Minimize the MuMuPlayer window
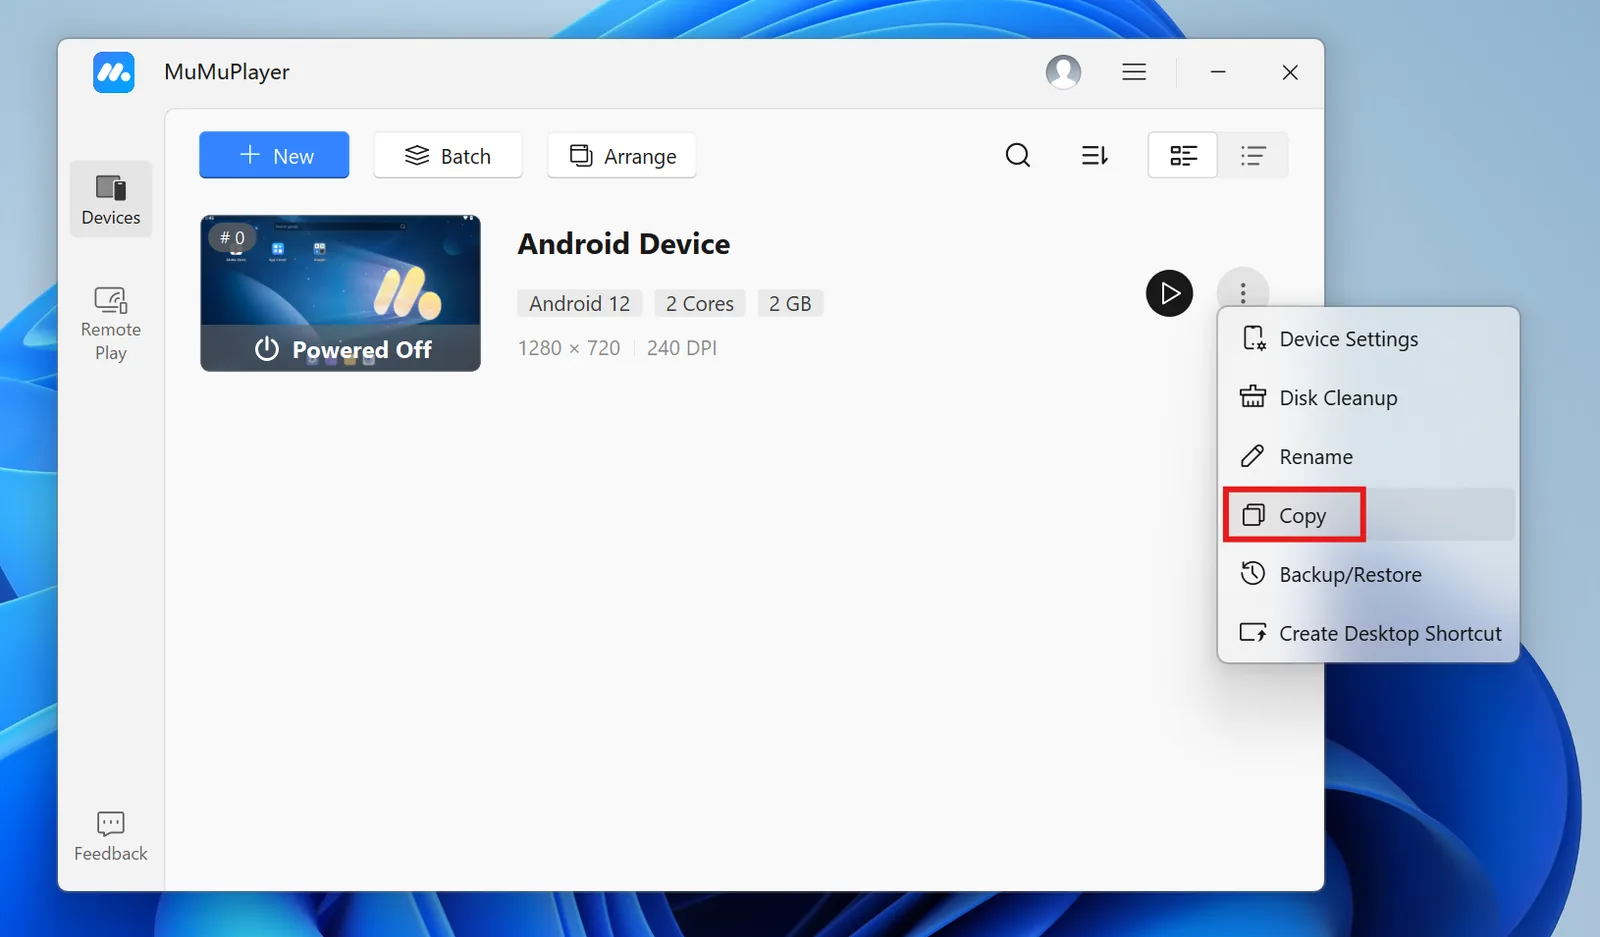This screenshot has width=1600, height=937. coord(1218,72)
